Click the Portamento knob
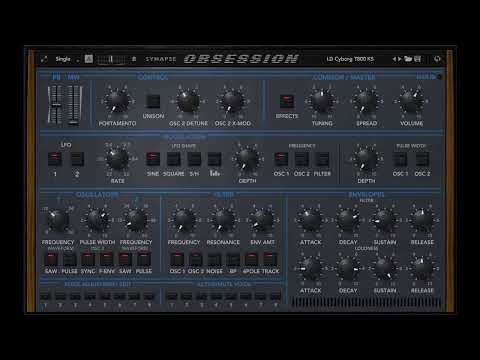Screen dimensions: 480x360 click(x=117, y=101)
